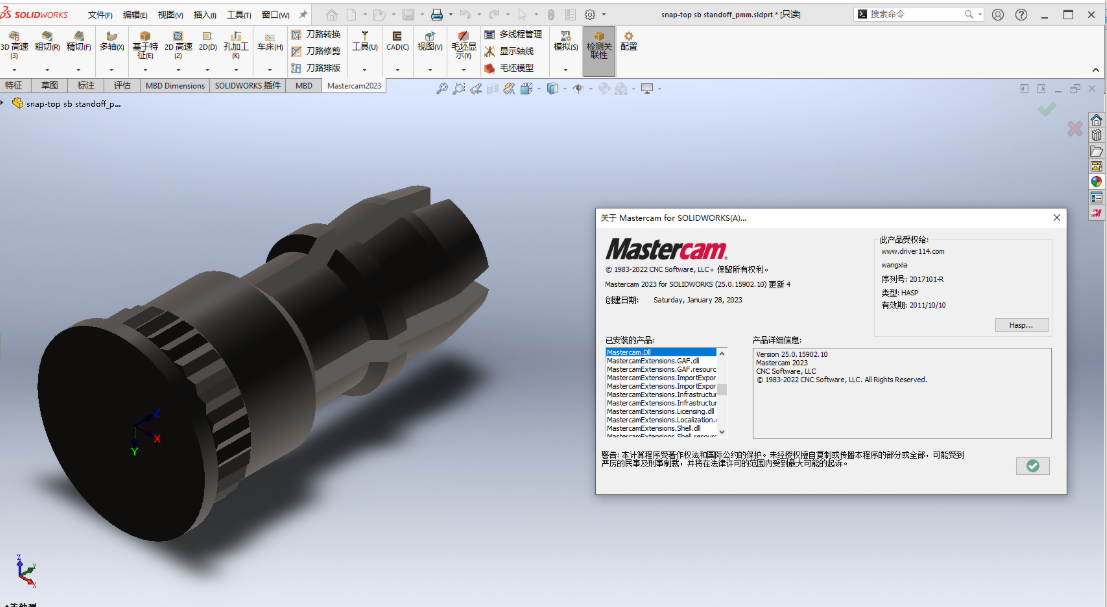Switch to the SOLIDWORKS 插件 tab
Image resolution: width=1107 pixels, height=607 pixels.
coord(248,85)
